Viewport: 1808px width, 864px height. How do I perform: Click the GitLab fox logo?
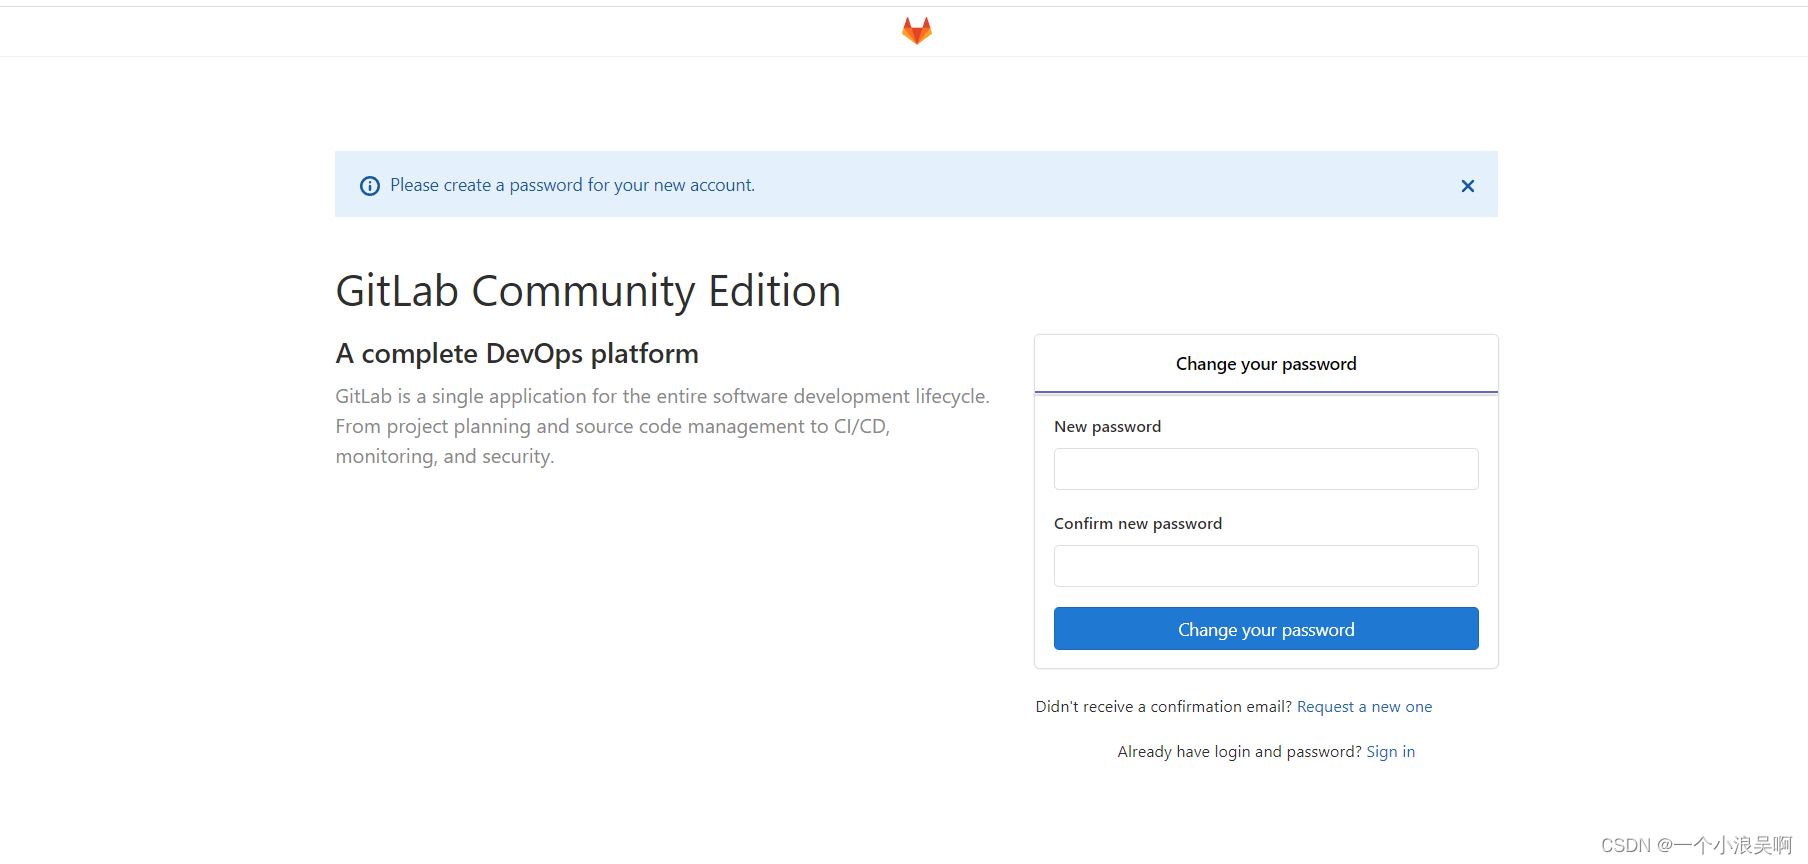pyautogui.click(x=917, y=31)
